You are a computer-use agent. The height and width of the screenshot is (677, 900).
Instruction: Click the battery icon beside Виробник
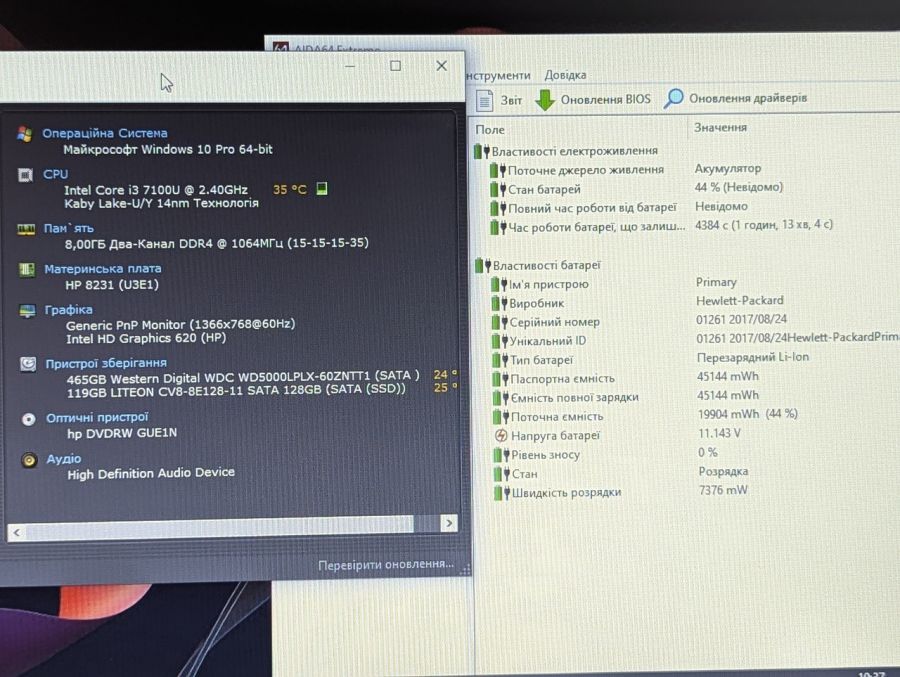[500, 303]
